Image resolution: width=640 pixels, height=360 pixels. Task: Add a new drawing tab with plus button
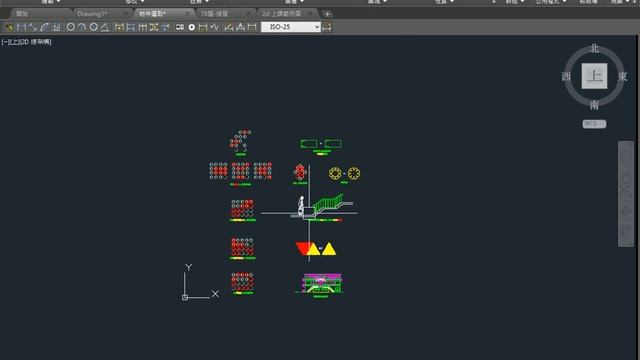pyautogui.click(x=327, y=14)
